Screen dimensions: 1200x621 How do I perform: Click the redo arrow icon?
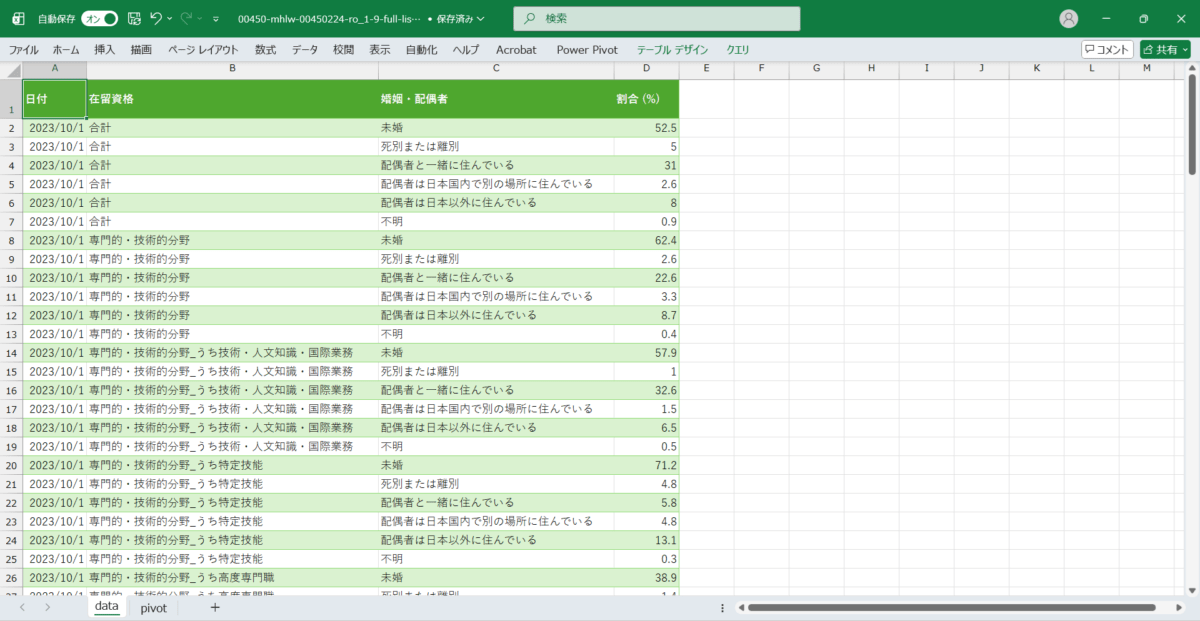[186, 19]
